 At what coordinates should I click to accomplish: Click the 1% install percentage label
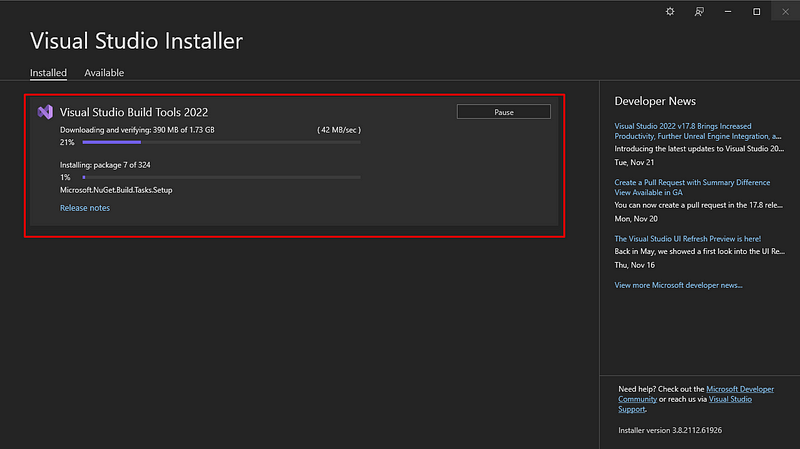click(x=65, y=178)
